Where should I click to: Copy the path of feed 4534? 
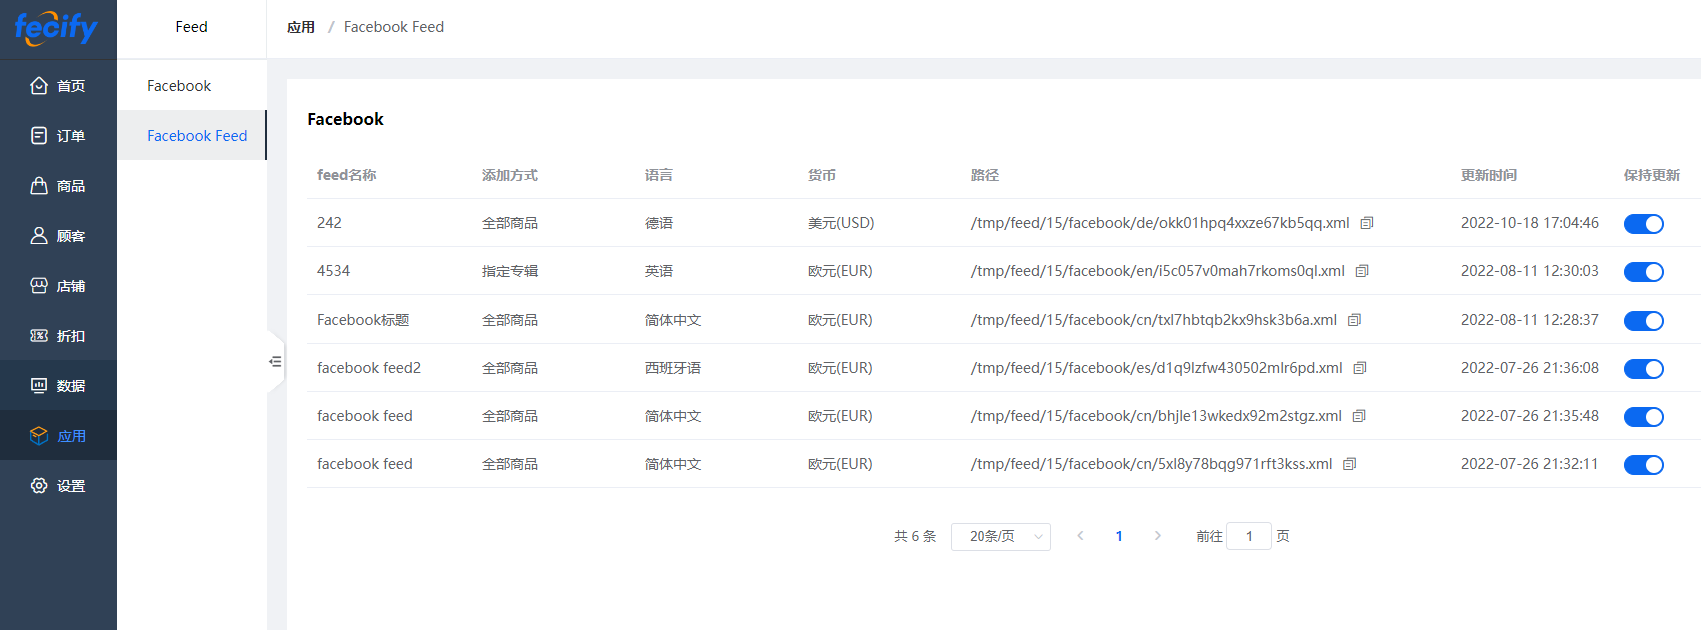[x=1362, y=271]
